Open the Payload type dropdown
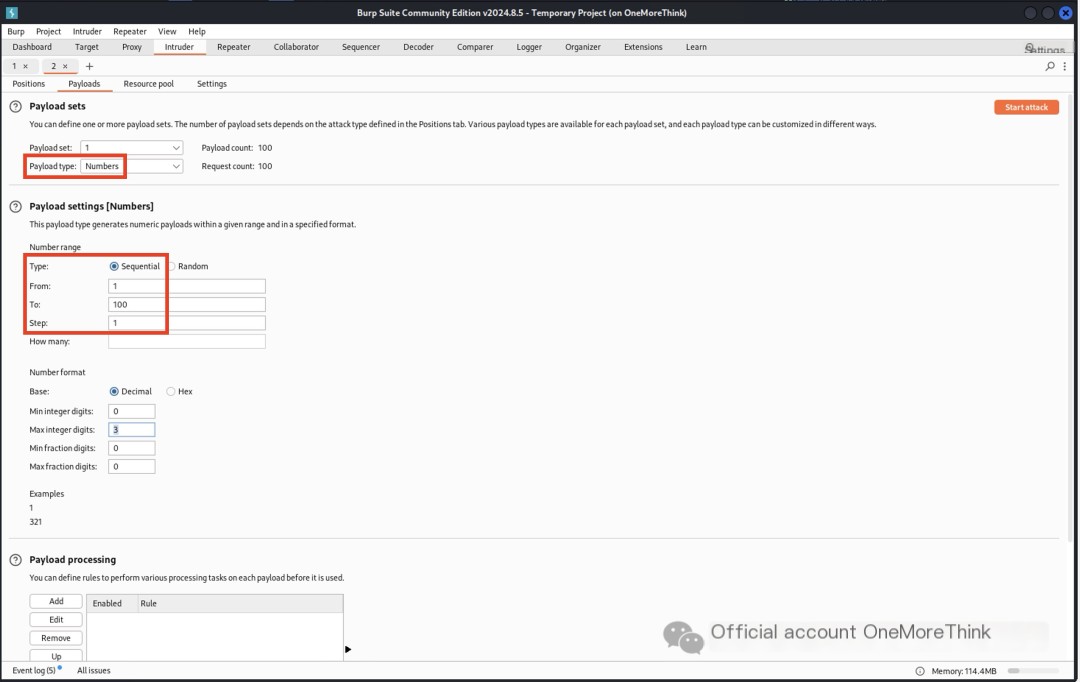The height and width of the screenshot is (682, 1080). point(132,166)
